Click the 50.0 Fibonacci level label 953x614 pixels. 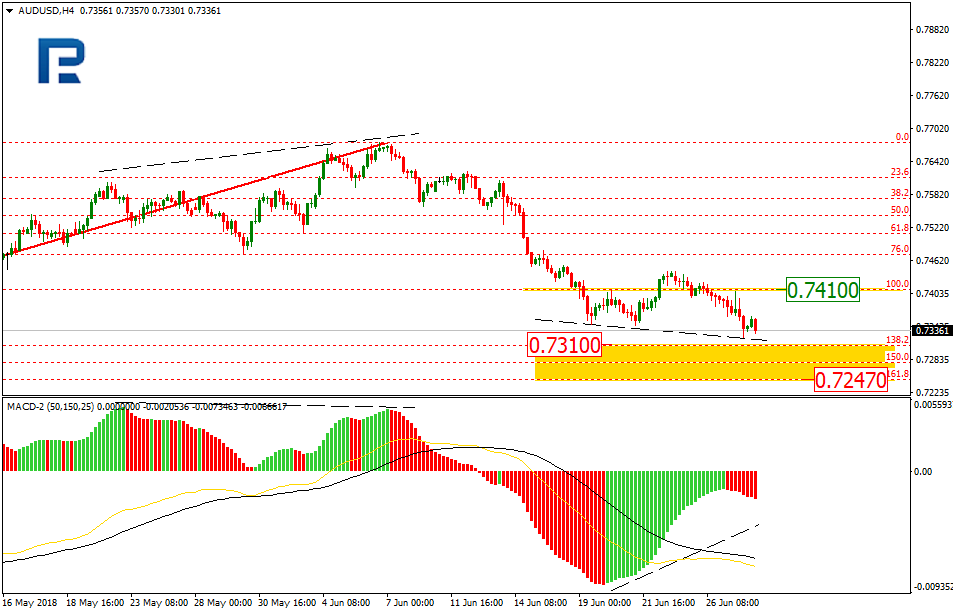899,210
